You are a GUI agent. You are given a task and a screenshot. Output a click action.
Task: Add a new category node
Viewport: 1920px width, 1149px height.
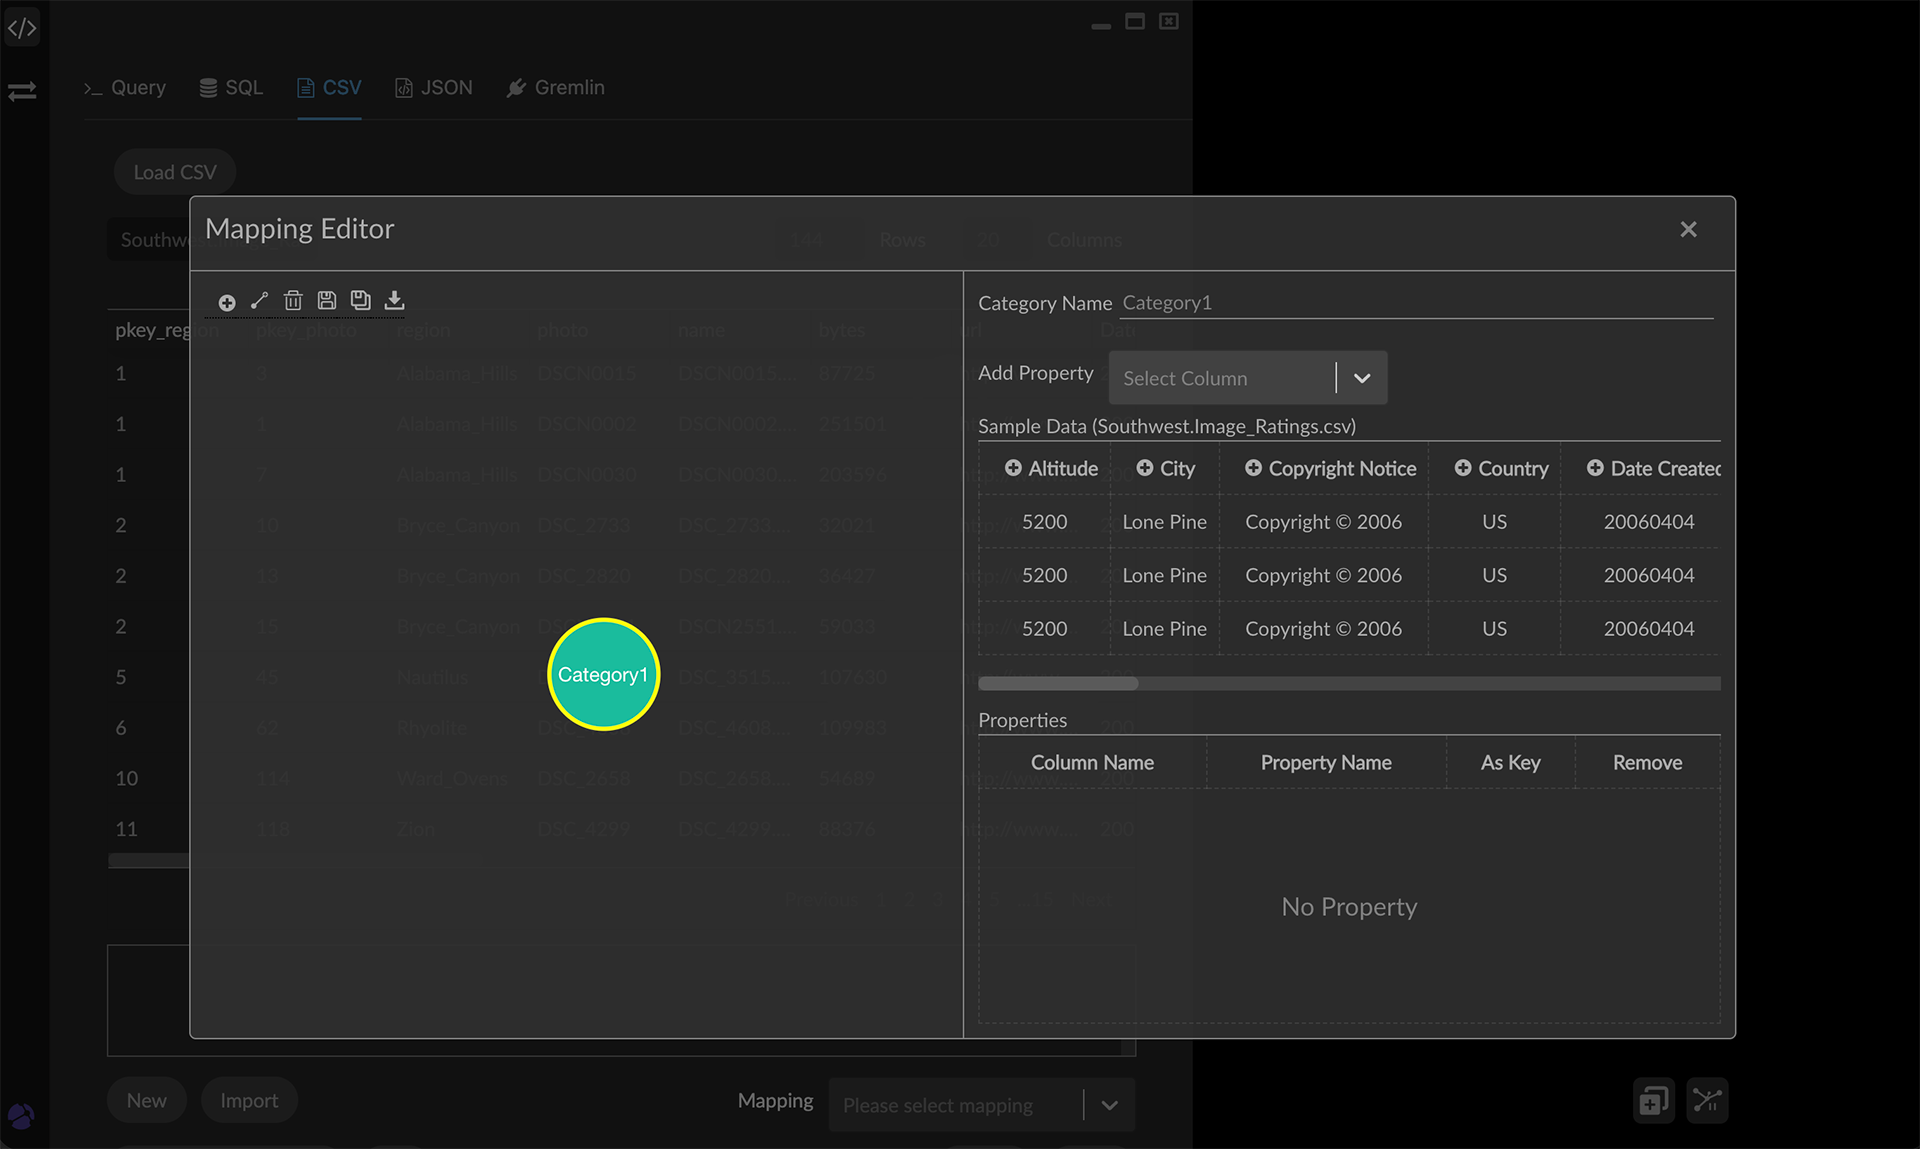227,302
